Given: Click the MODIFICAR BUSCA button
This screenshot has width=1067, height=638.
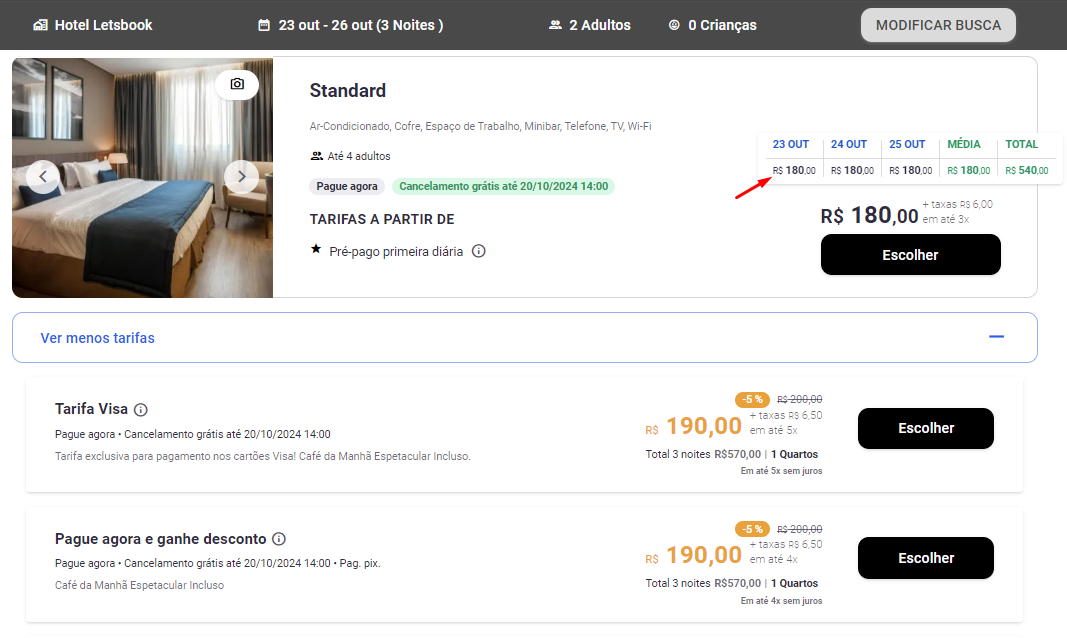Looking at the screenshot, I should [938, 25].
